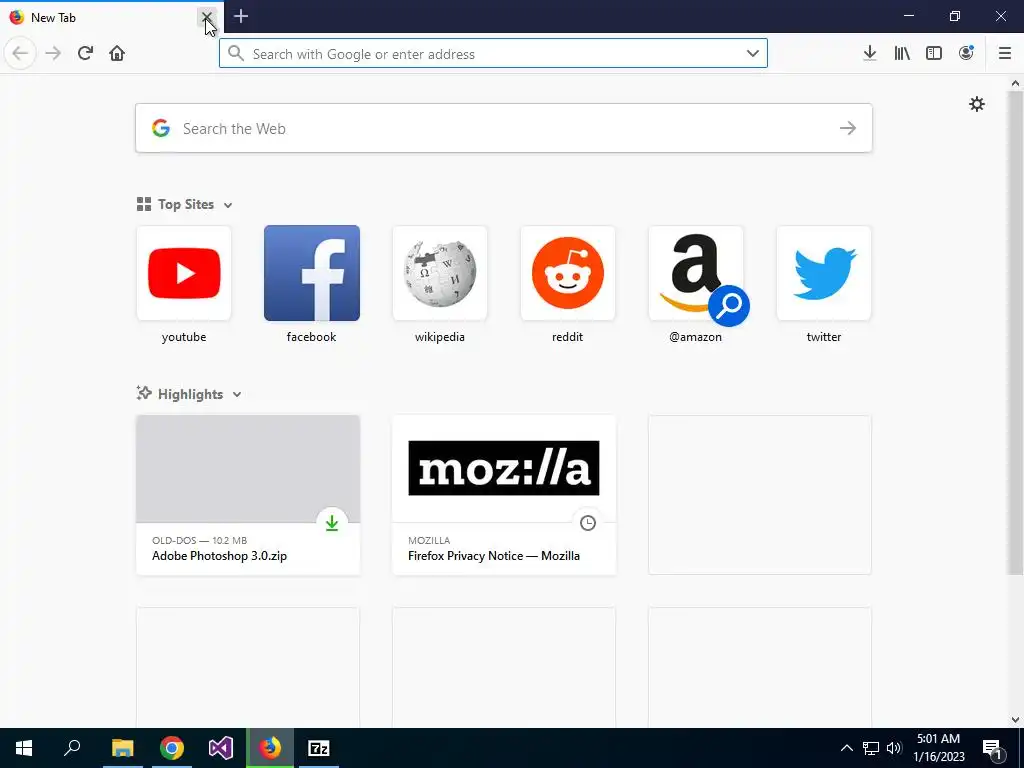This screenshot has height=768, width=1024.
Task: Click scrollbar down arrow
Action: click(x=1015, y=720)
